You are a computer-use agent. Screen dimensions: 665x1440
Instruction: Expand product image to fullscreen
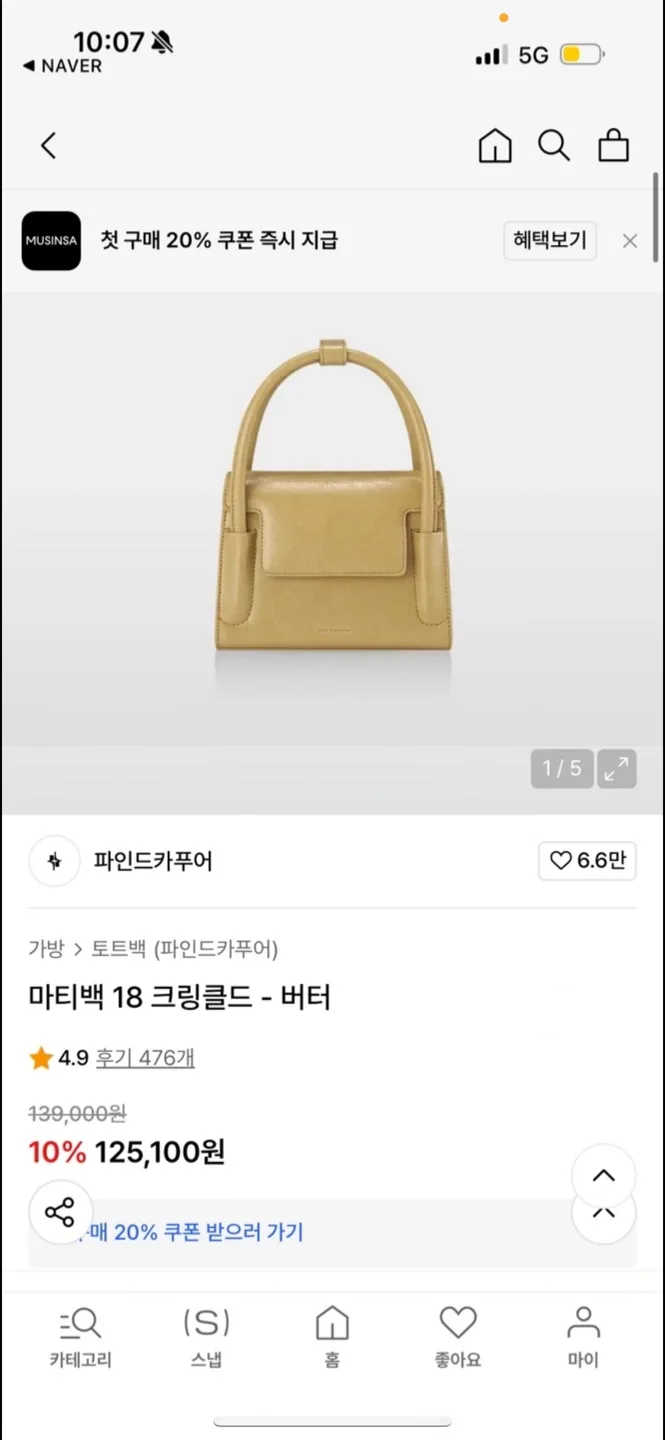click(x=617, y=768)
